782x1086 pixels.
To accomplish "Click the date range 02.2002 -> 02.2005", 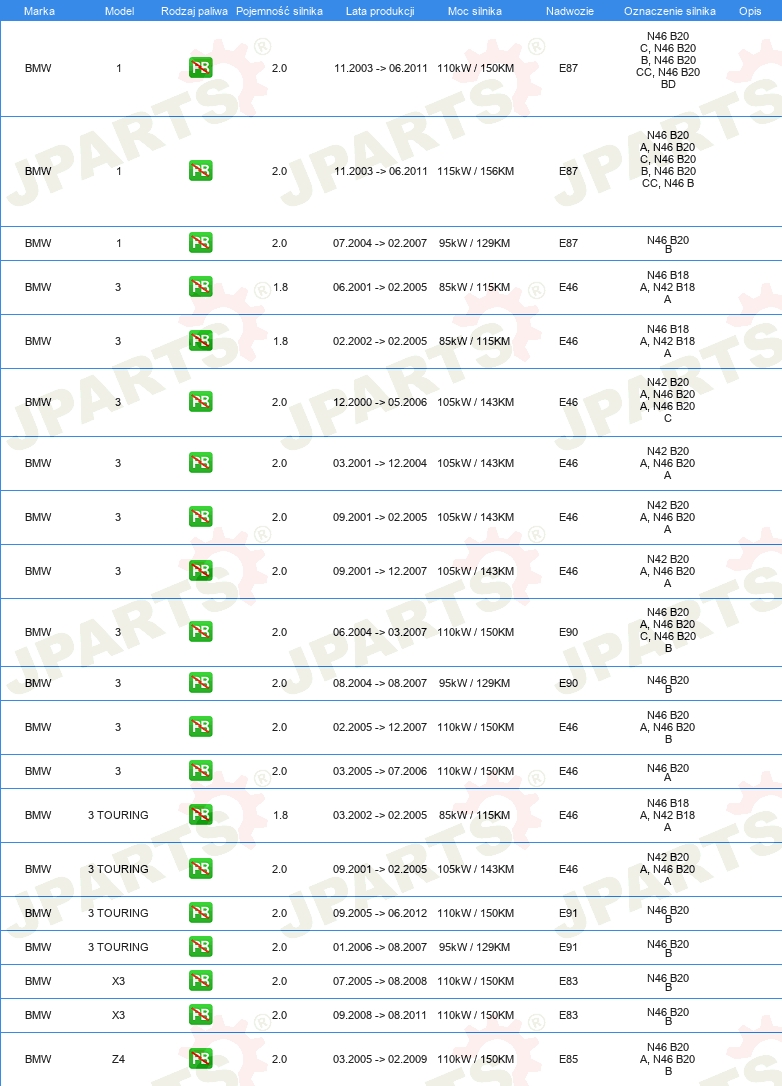I will pyautogui.click(x=380, y=341).
